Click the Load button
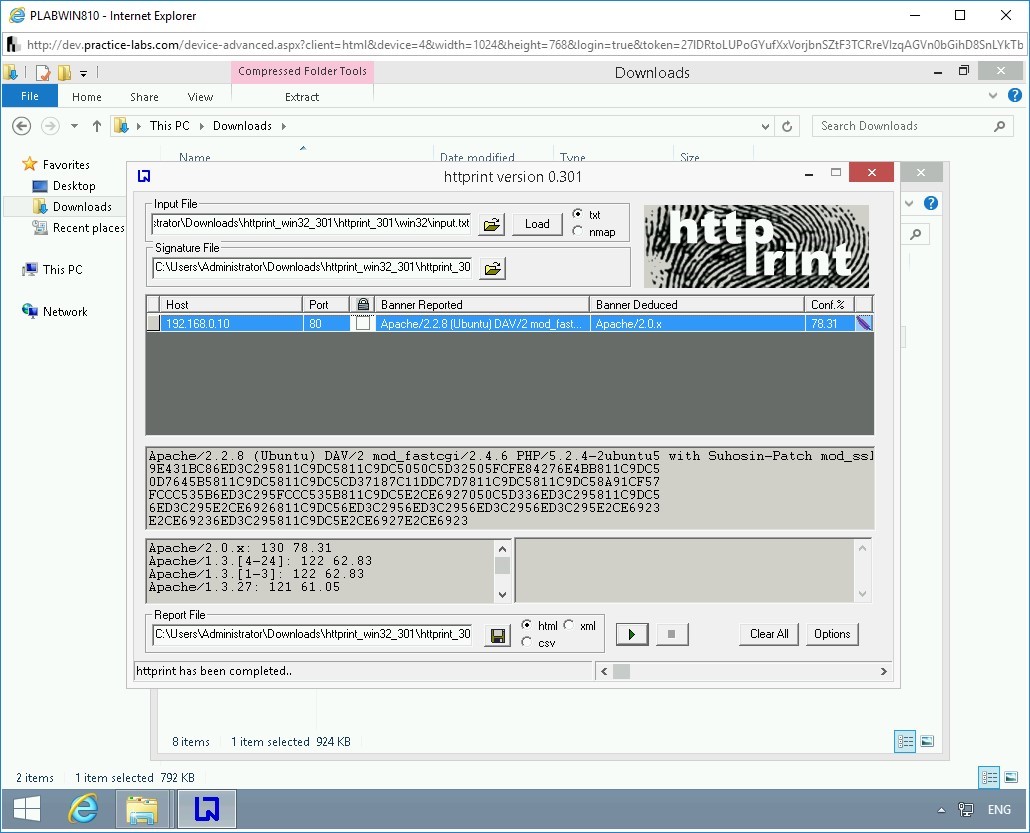1030x833 pixels. 537,224
